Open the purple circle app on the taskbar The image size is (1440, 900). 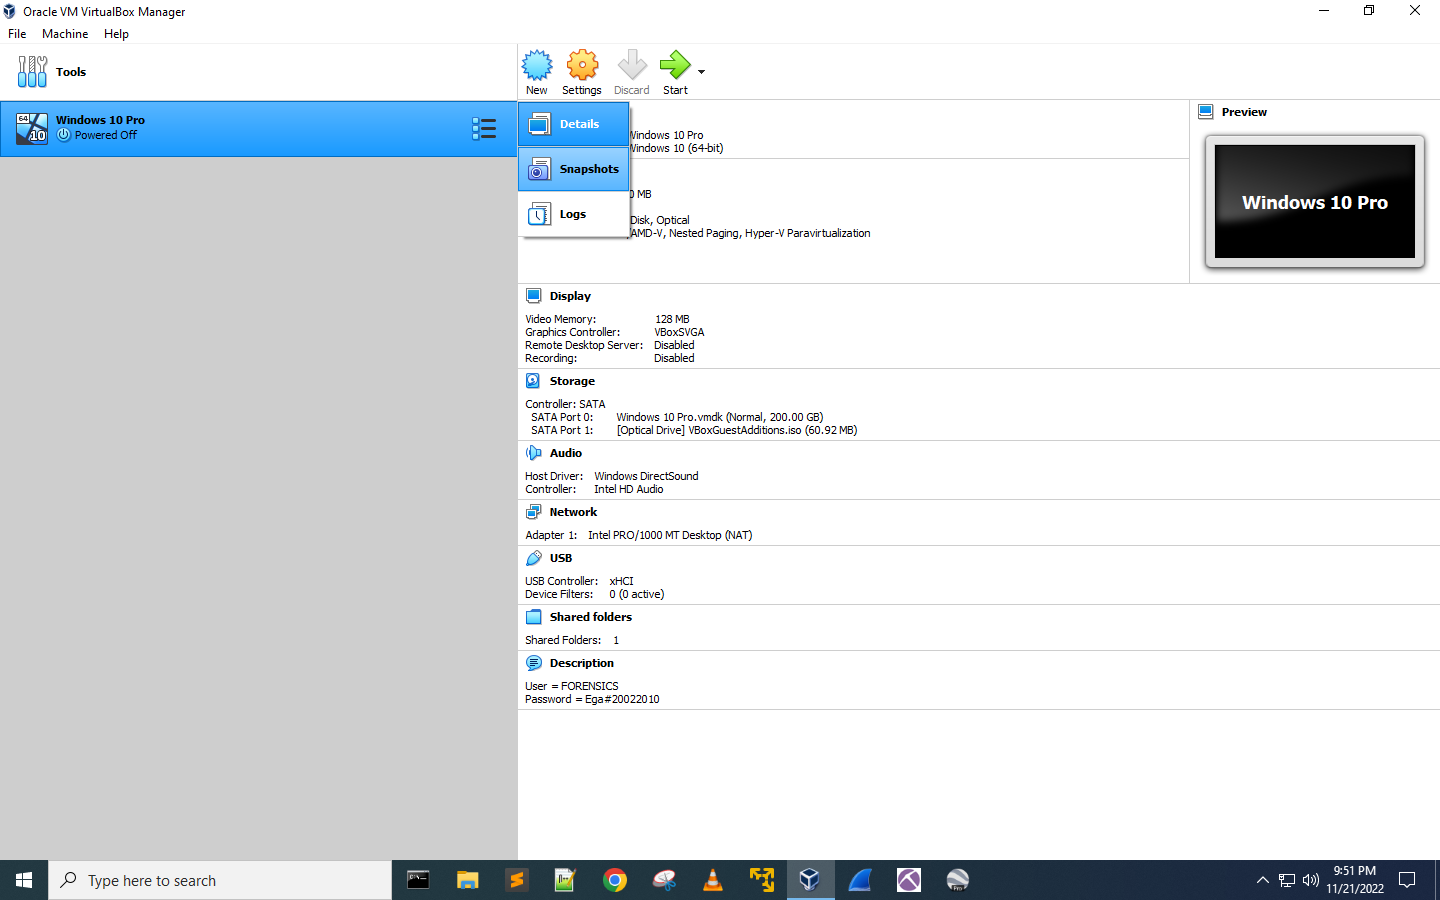pyautogui.click(x=908, y=880)
